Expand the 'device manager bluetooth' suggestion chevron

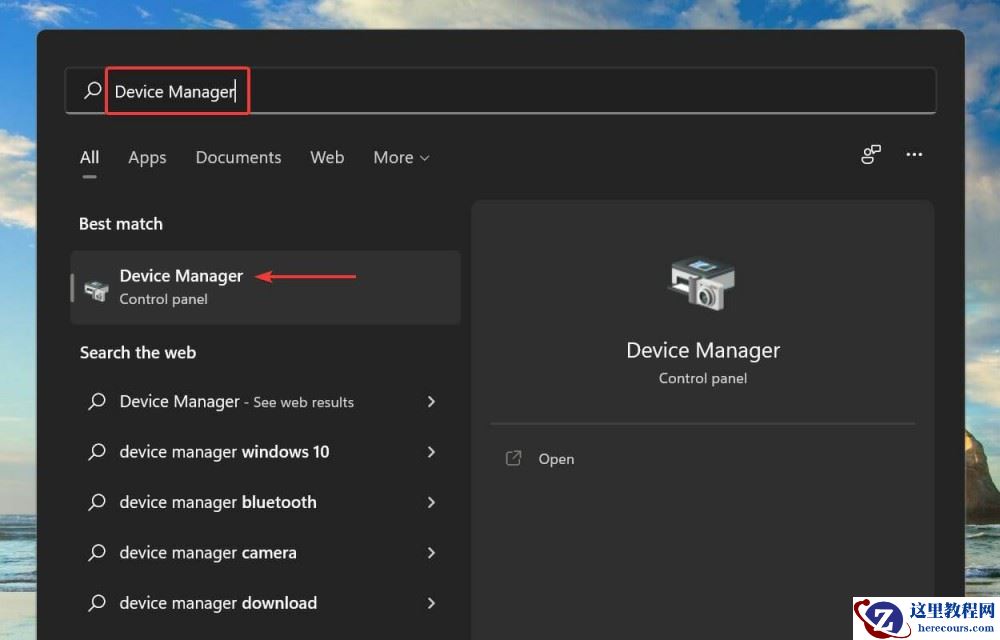click(x=431, y=502)
